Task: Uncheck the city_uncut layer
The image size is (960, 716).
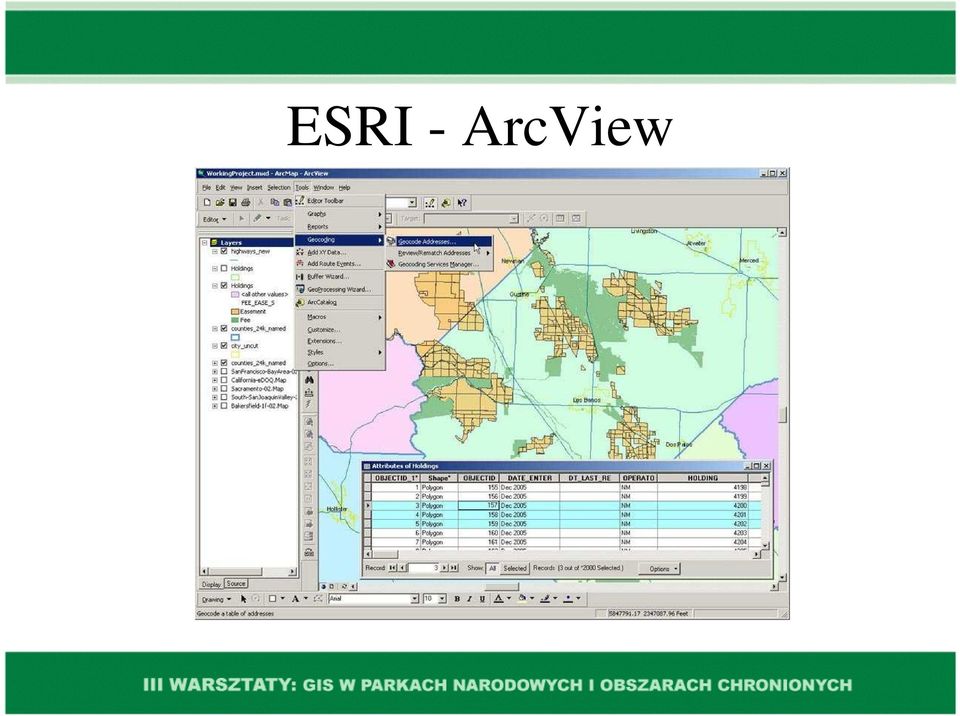Action: pyautogui.click(x=224, y=345)
